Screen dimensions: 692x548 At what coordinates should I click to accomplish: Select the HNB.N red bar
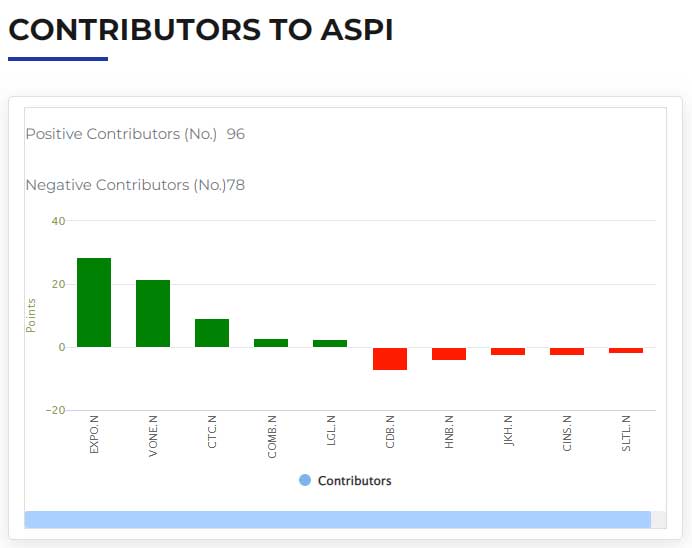449,354
